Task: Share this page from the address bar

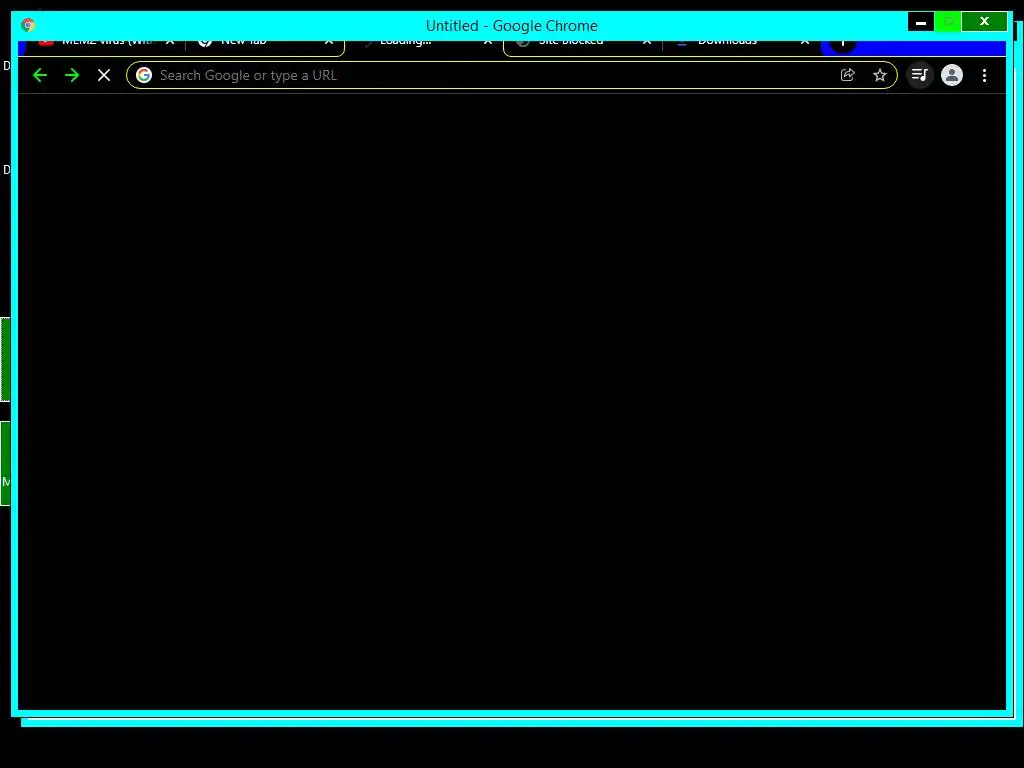Action: tap(848, 75)
